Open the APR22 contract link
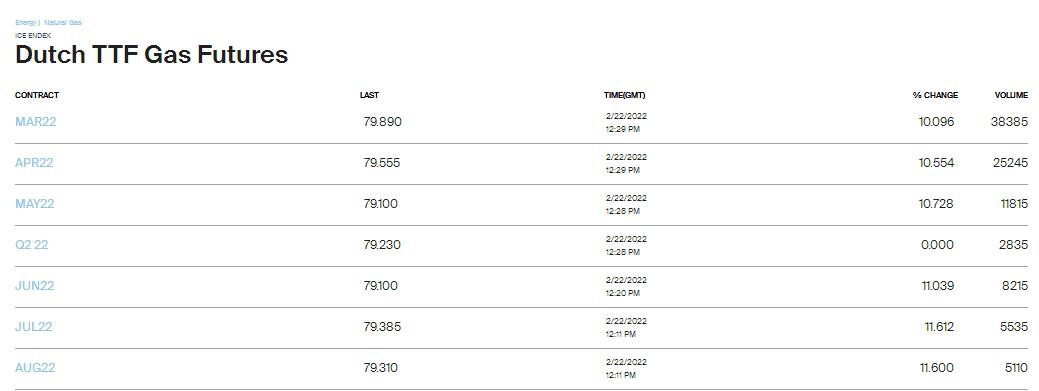The width and height of the screenshot is (1039, 391). [x=34, y=163]
